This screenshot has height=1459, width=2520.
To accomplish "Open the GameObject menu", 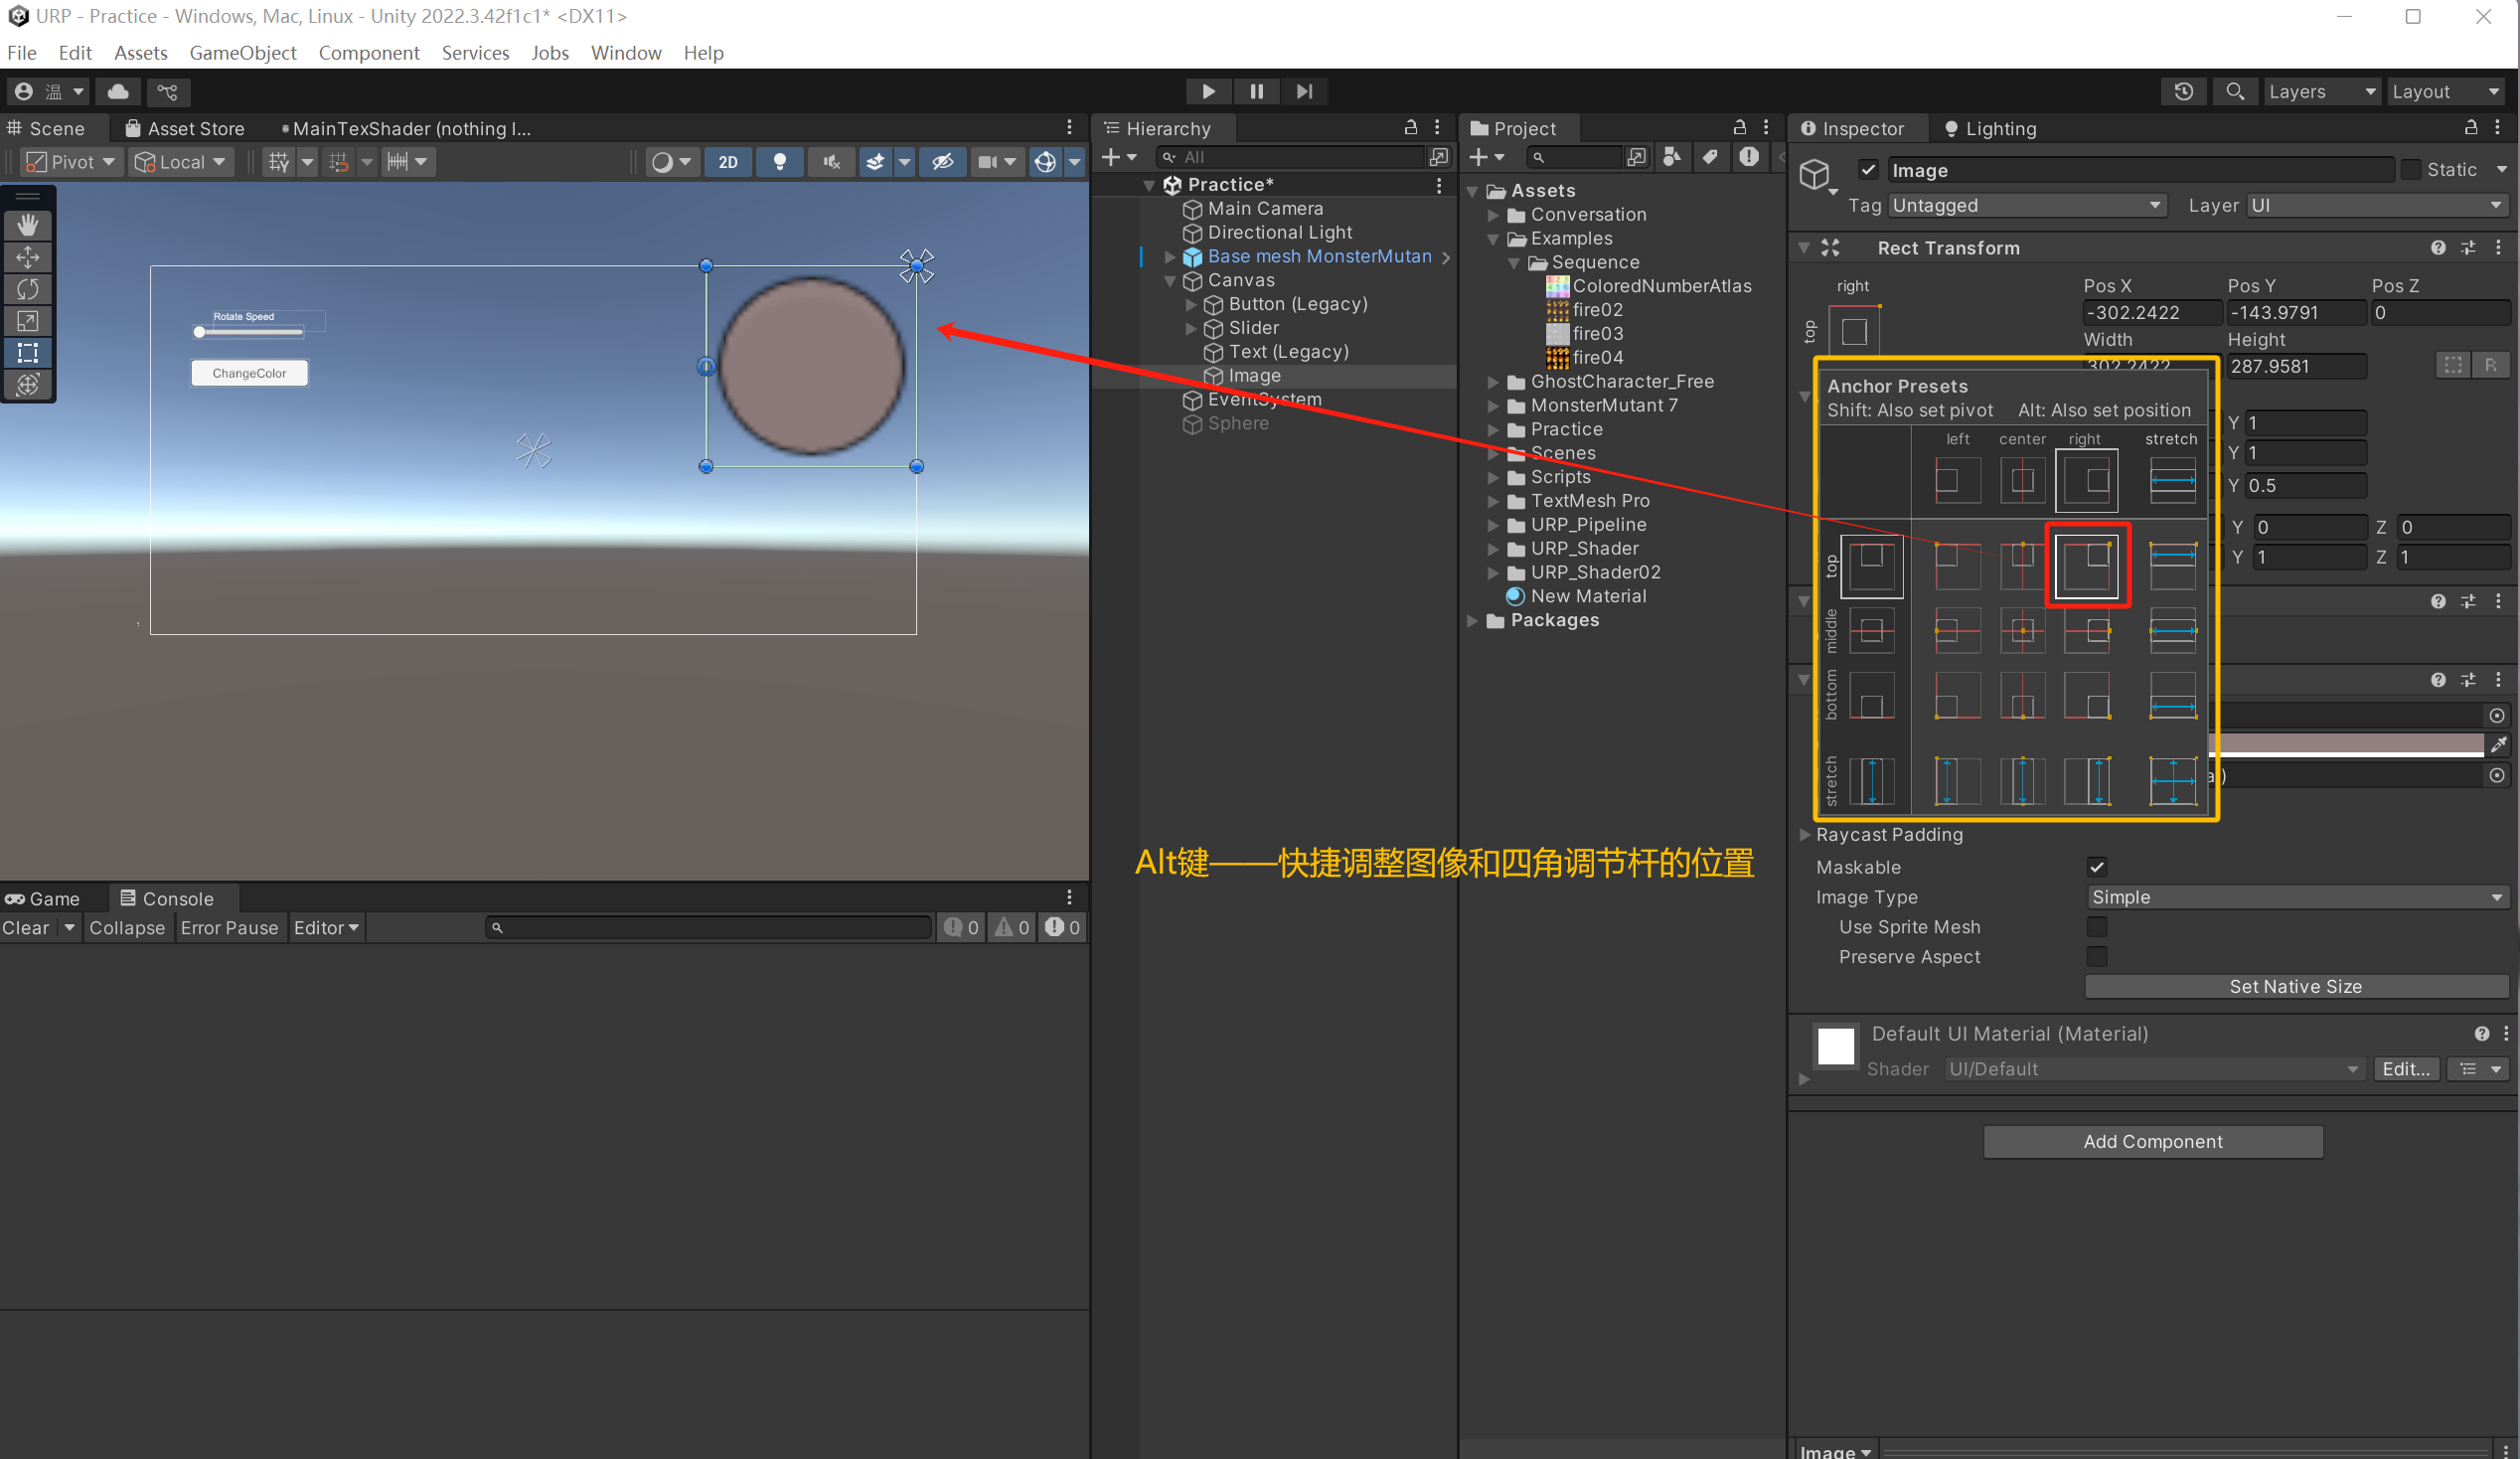I will coord(242,53).
